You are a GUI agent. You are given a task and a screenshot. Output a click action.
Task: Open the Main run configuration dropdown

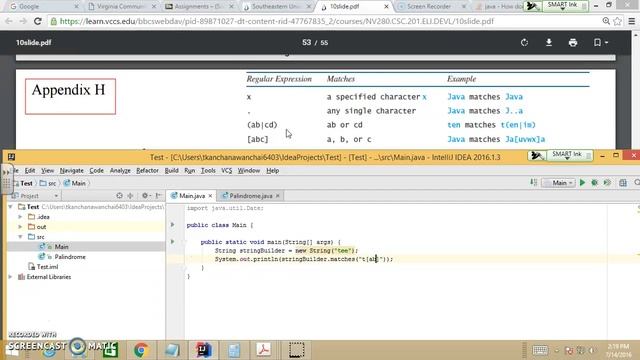coord(558,183)
